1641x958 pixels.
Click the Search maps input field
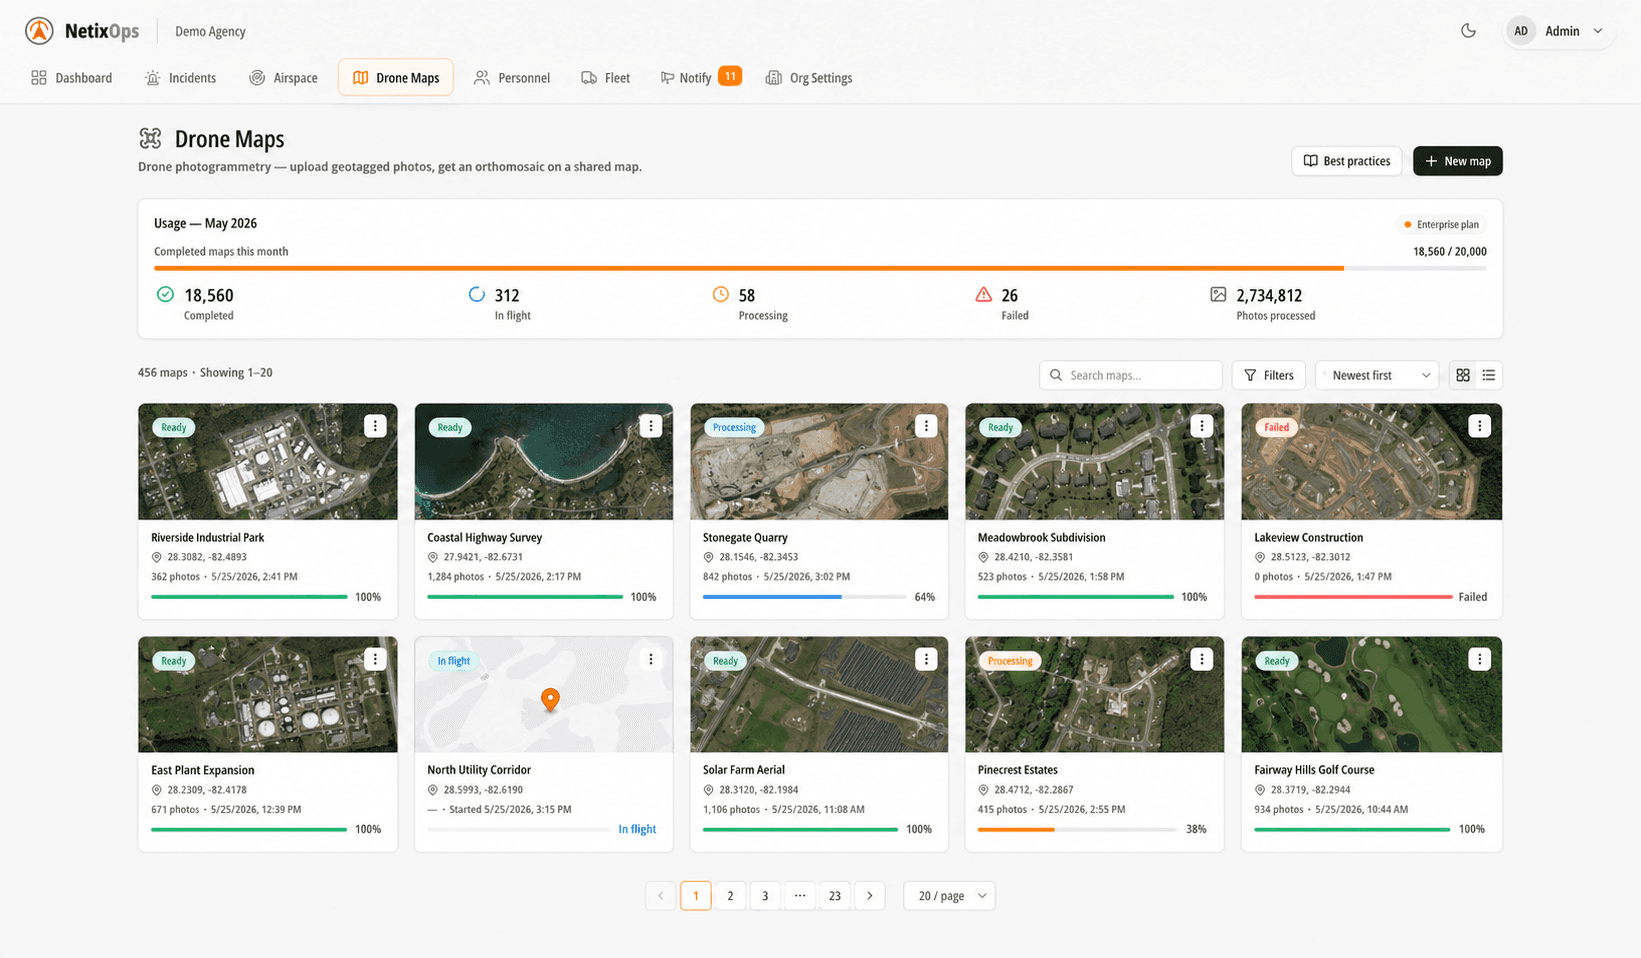(x=1131, y=375)
